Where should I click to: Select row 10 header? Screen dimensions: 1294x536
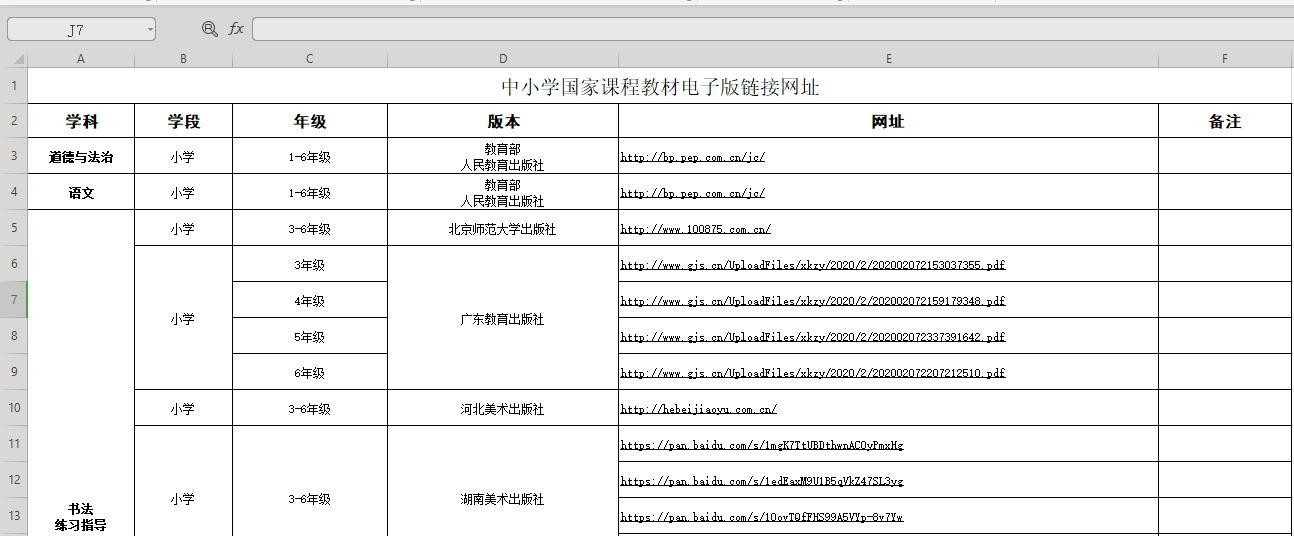14,408
